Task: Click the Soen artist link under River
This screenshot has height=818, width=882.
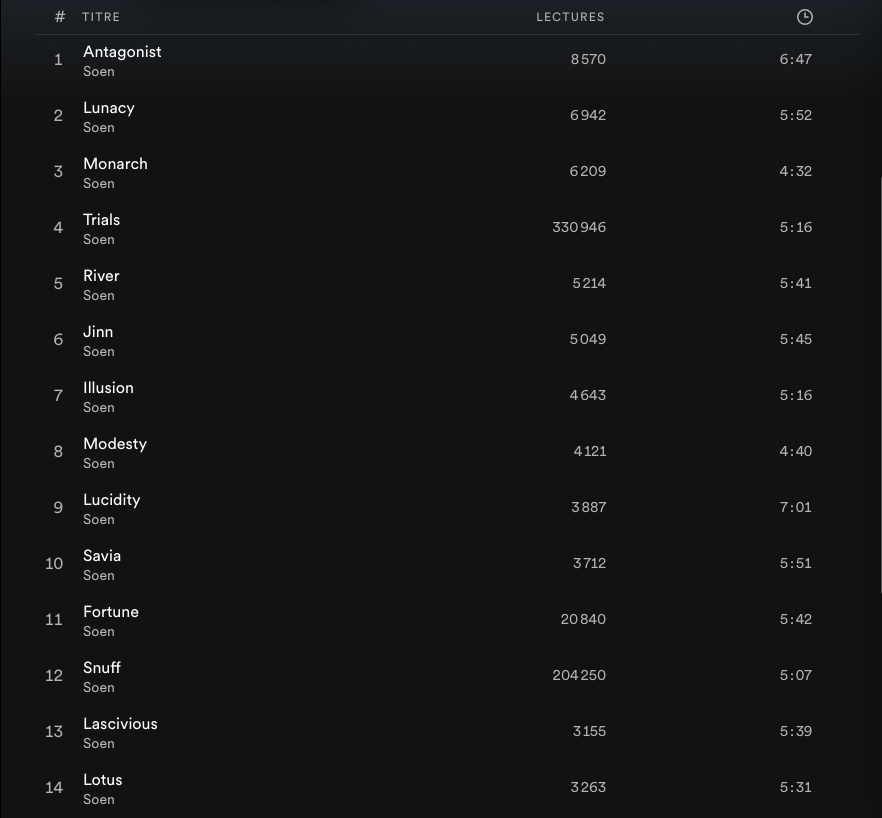Action: coord(98,296)
